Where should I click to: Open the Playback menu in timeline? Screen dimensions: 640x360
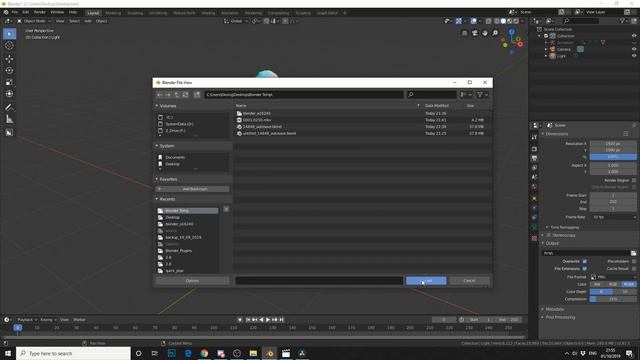tap(27, 320)
